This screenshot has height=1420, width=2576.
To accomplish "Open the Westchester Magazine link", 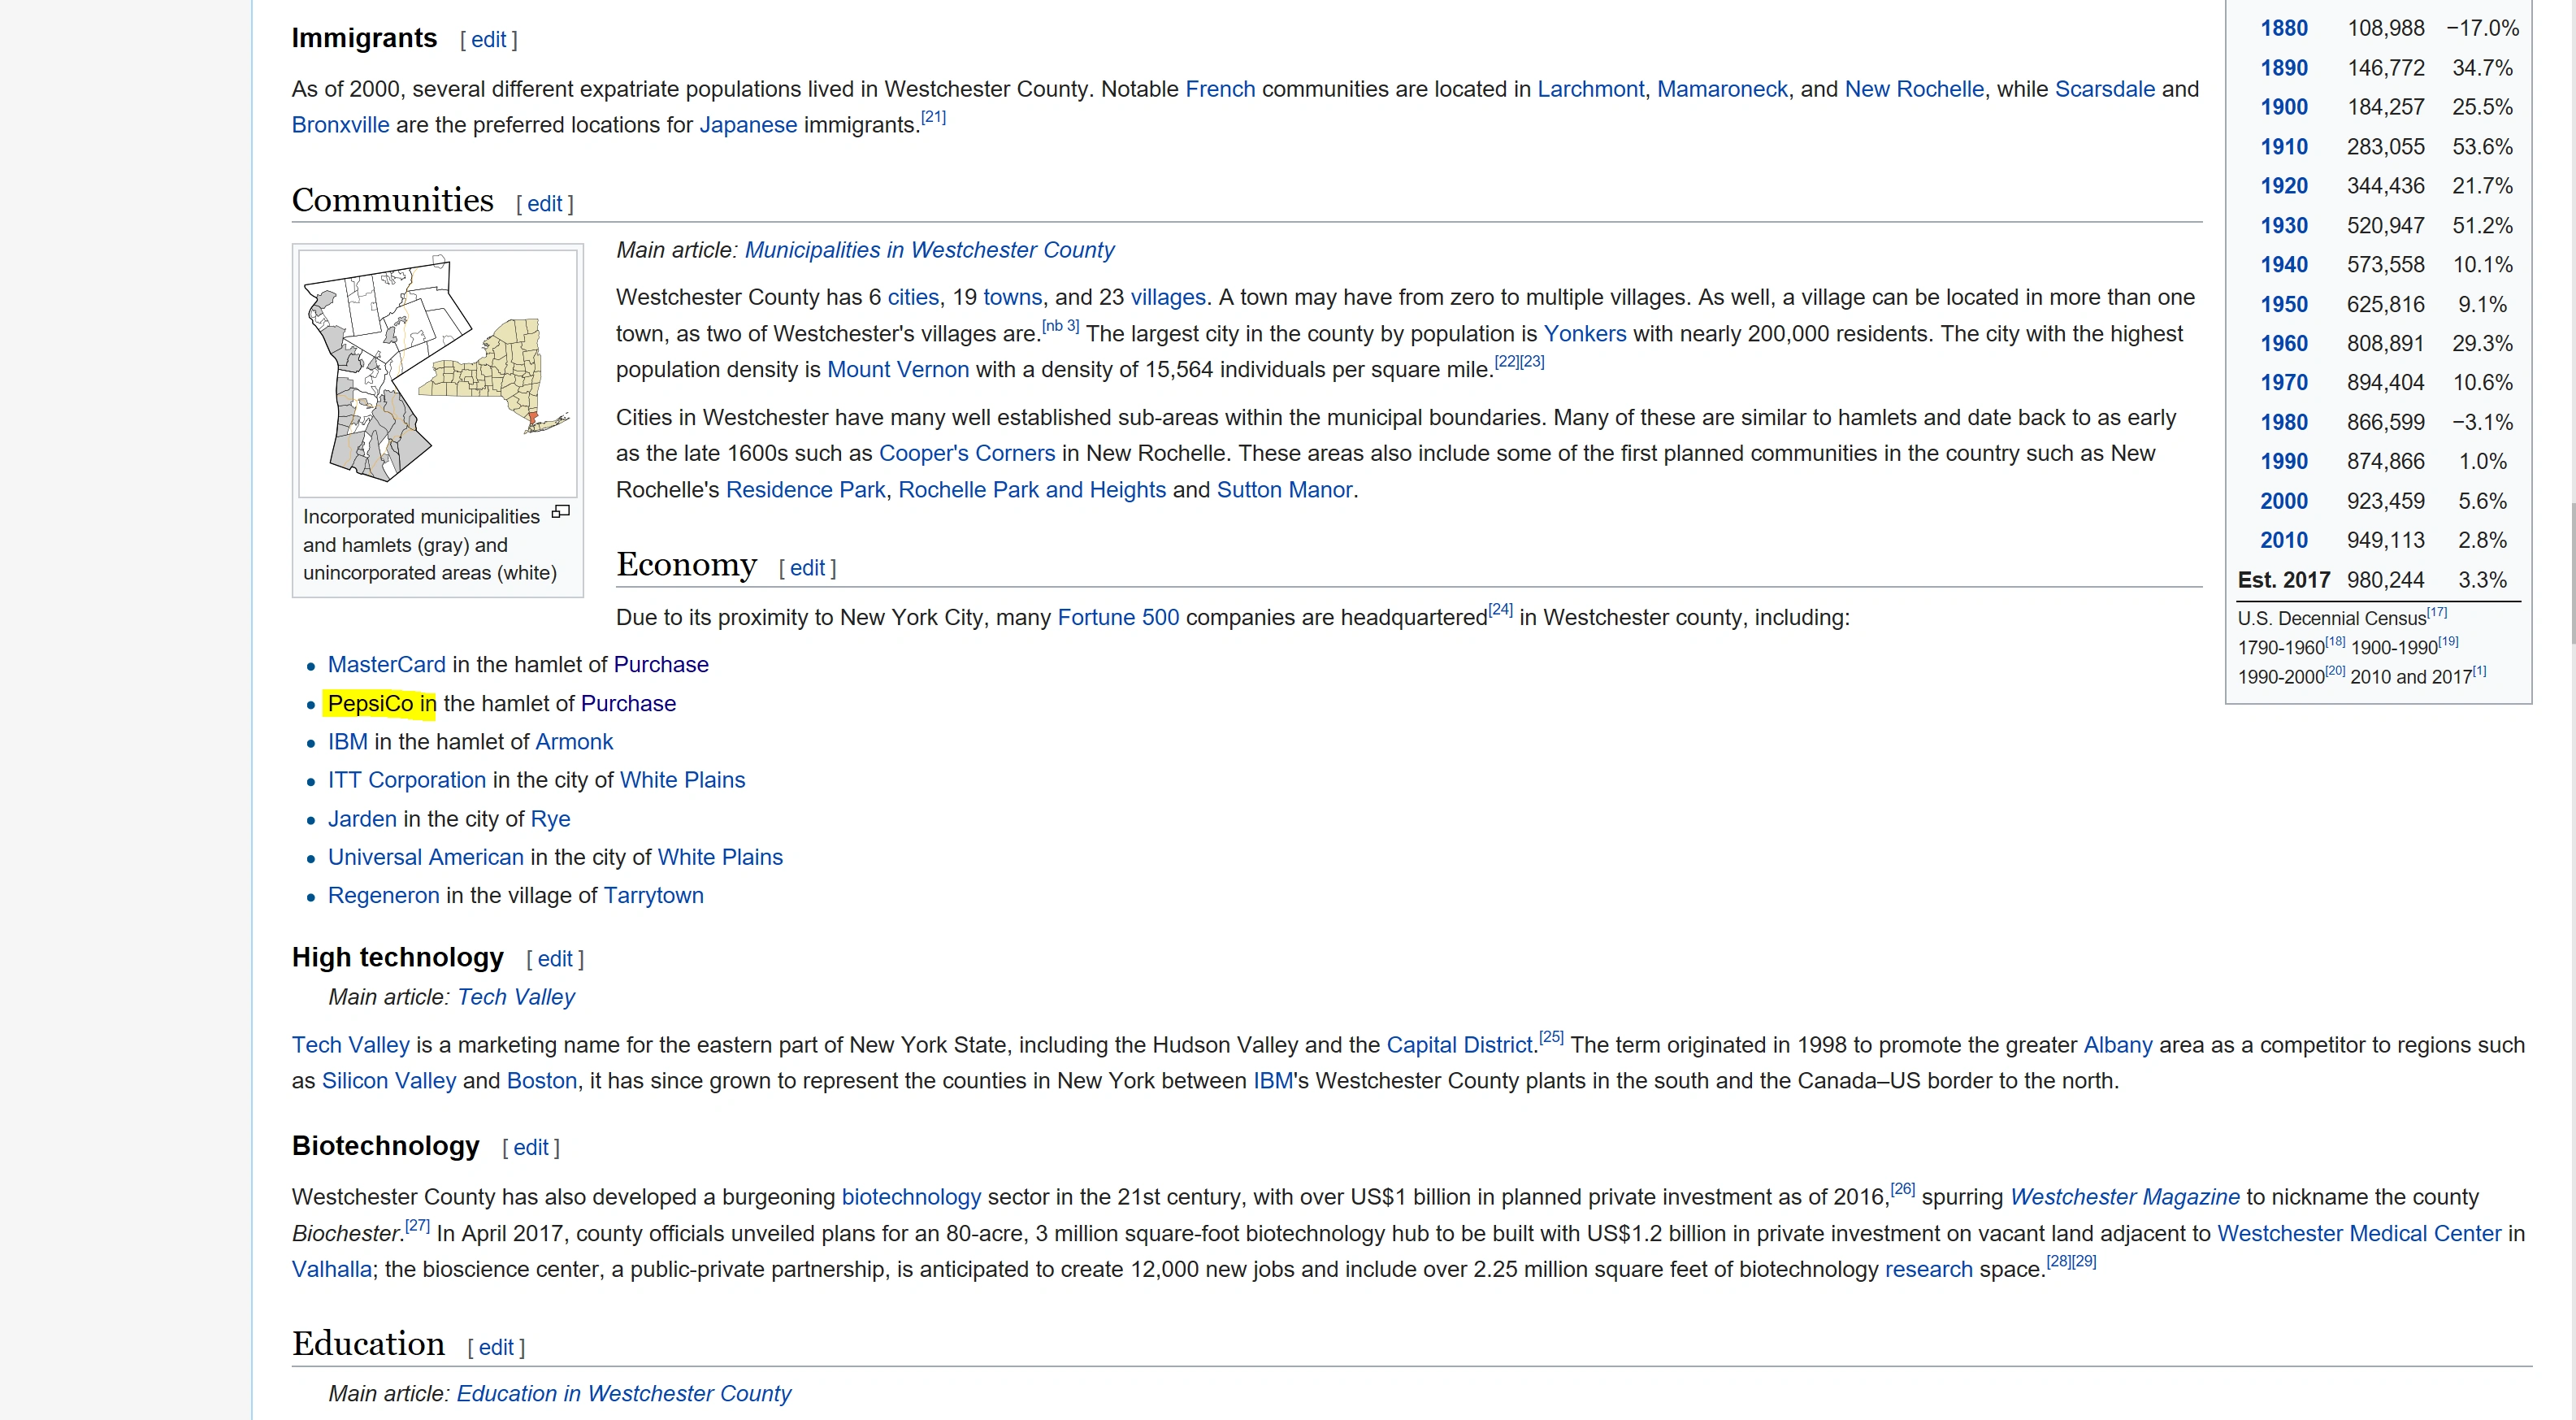I will tap(2124, 1197).
